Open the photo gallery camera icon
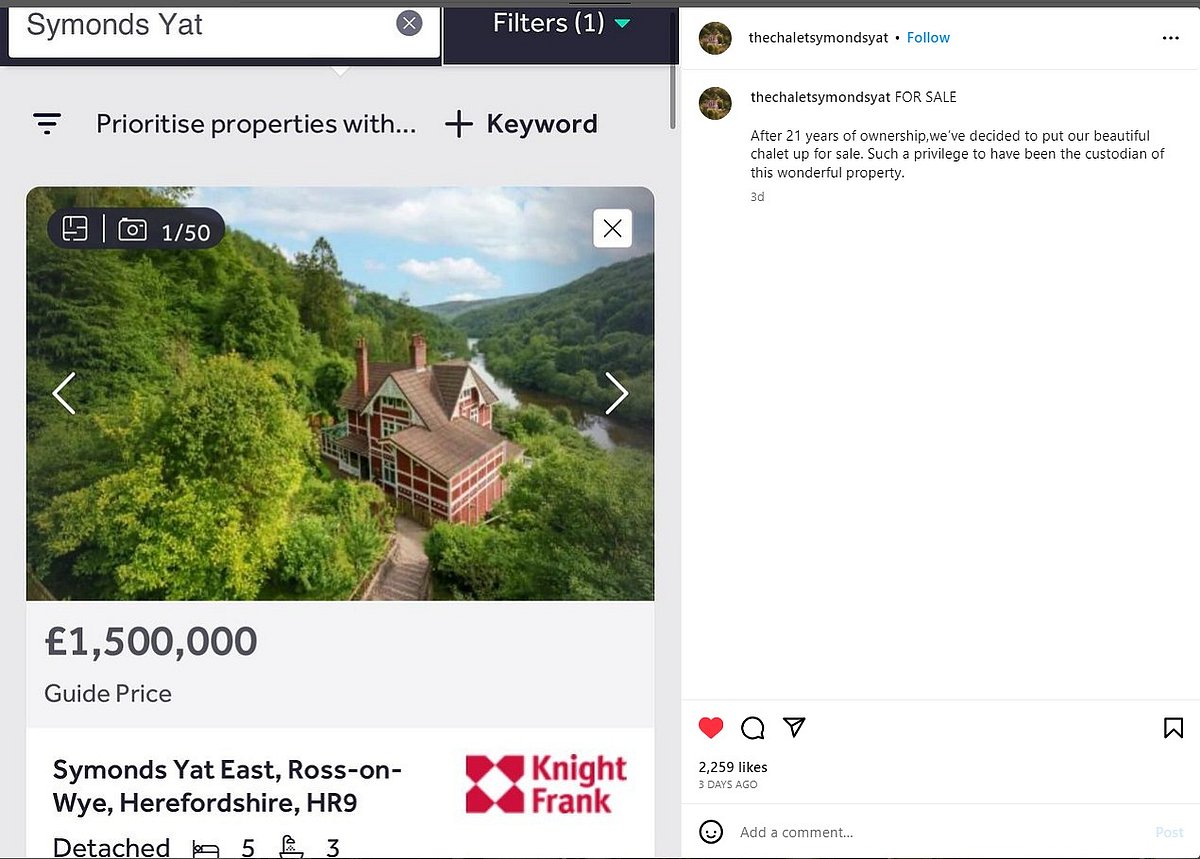 pyautogui.click(x=133, y=231)
